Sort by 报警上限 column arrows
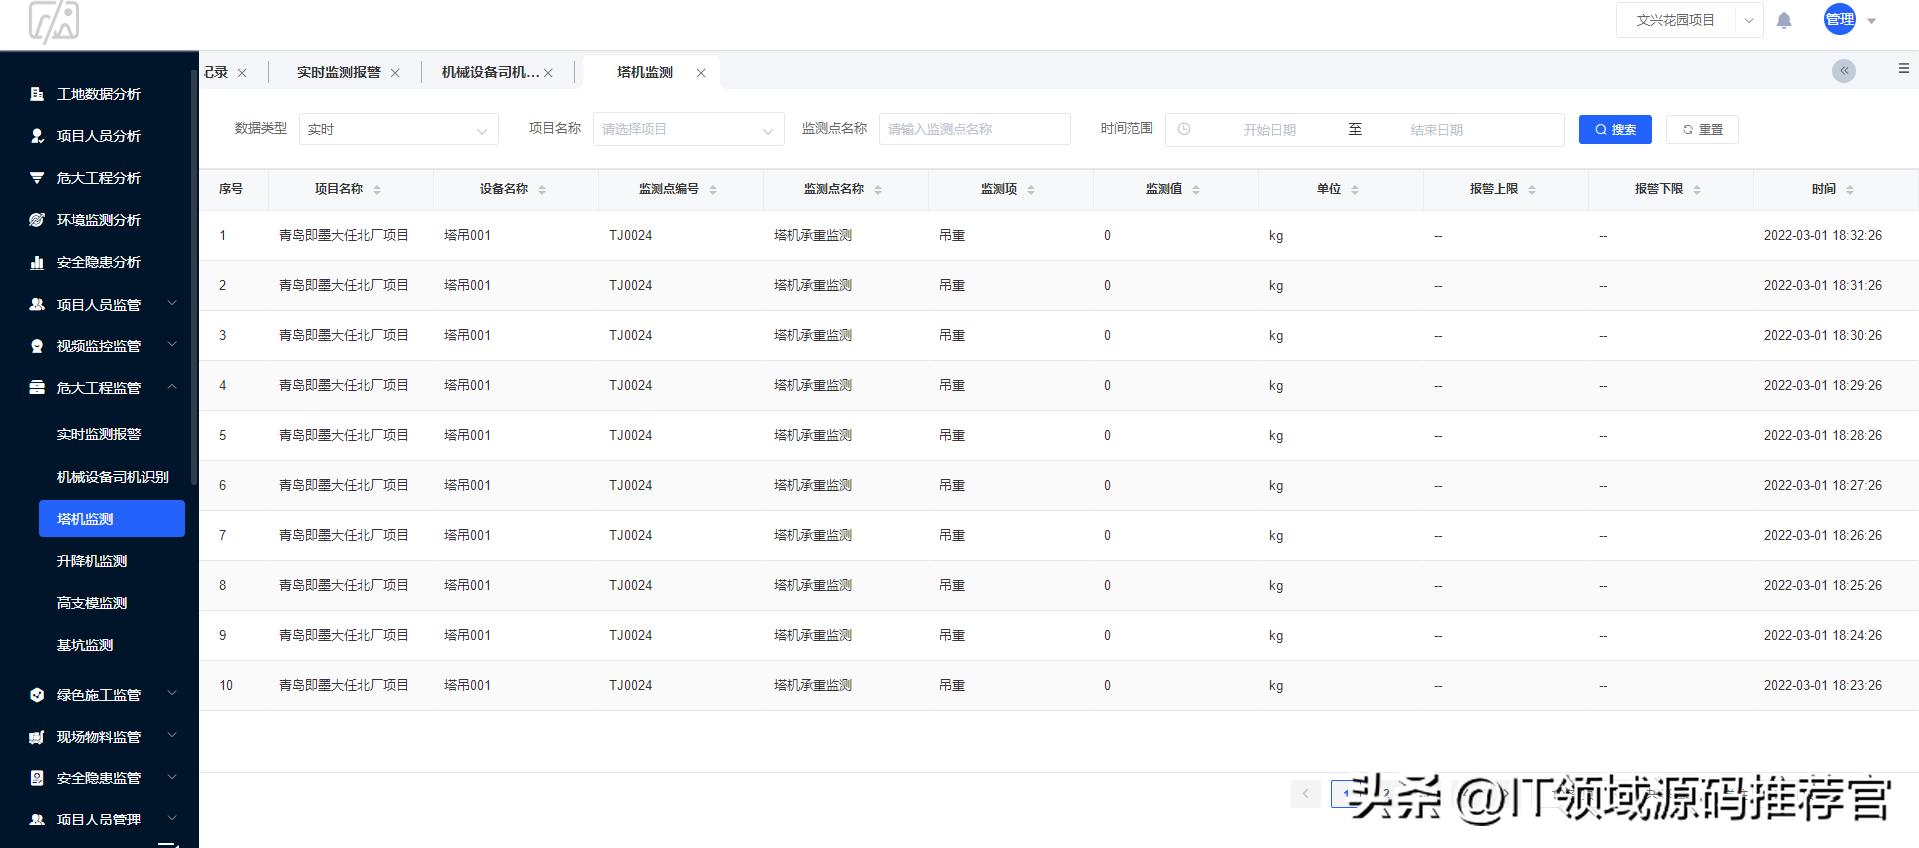The height and width of the screenshot is (848, 1919). point(1532,189)
